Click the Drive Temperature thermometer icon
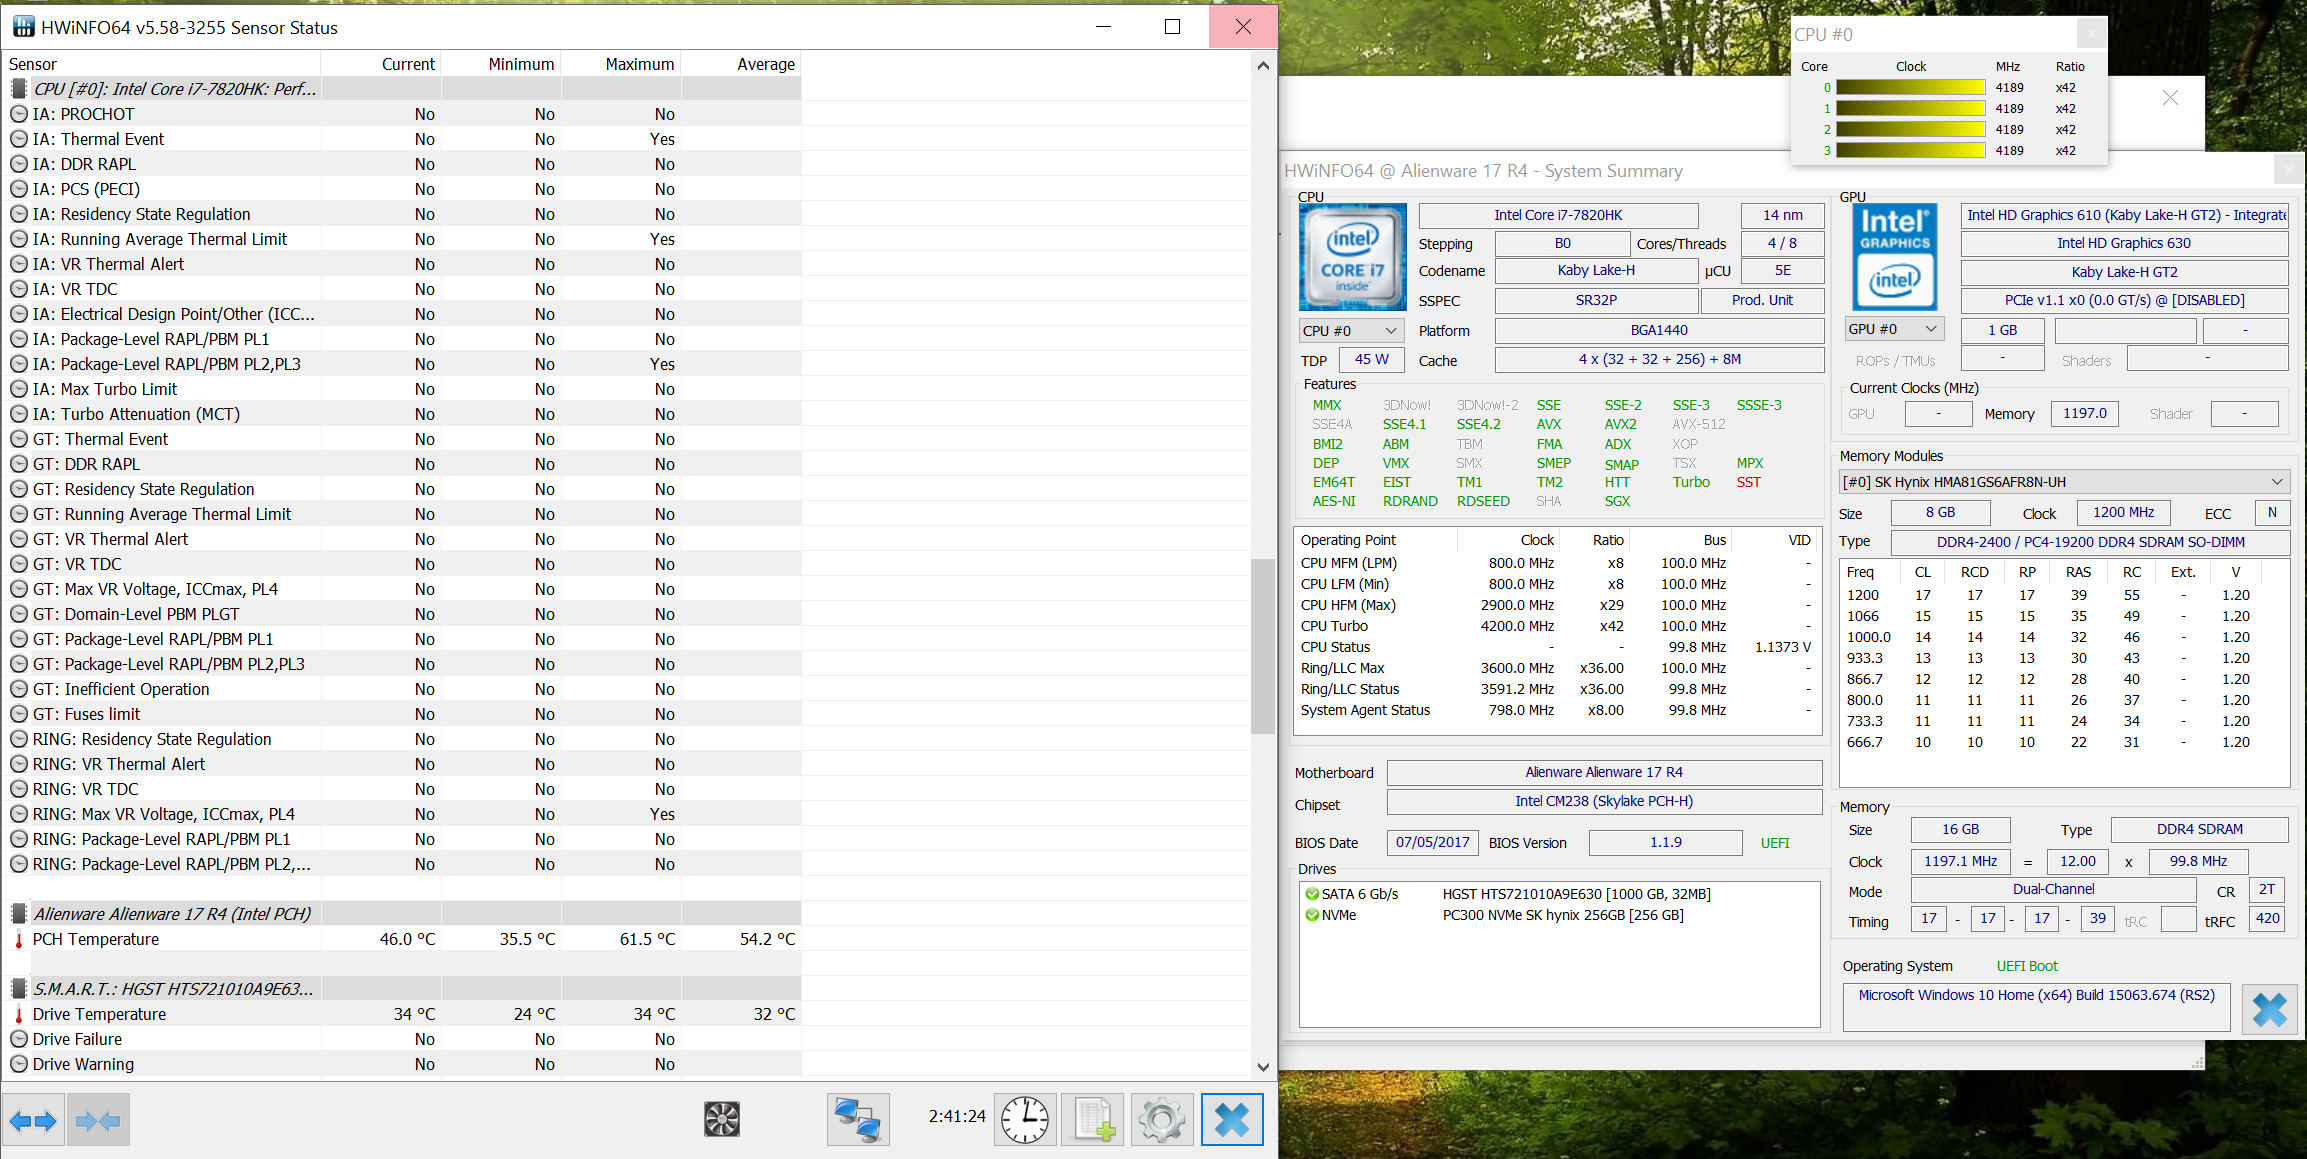 (19, 1014)
